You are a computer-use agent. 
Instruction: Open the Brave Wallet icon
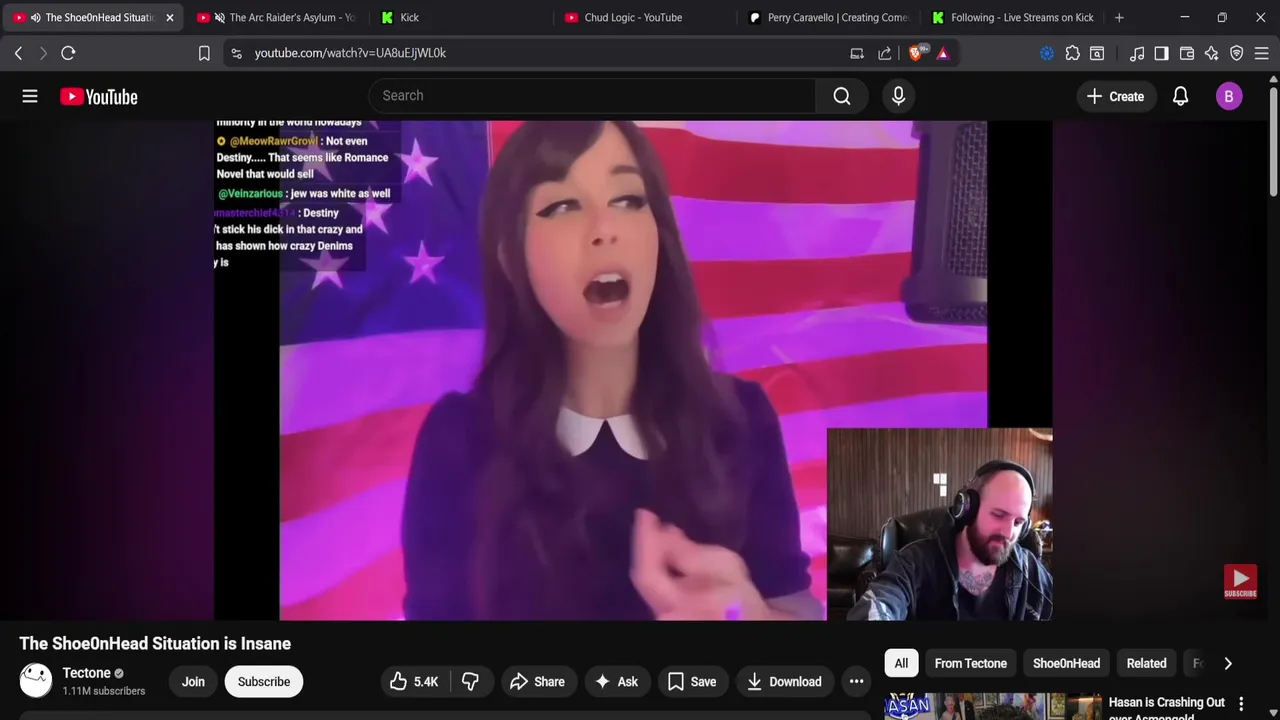point(1187,53)
